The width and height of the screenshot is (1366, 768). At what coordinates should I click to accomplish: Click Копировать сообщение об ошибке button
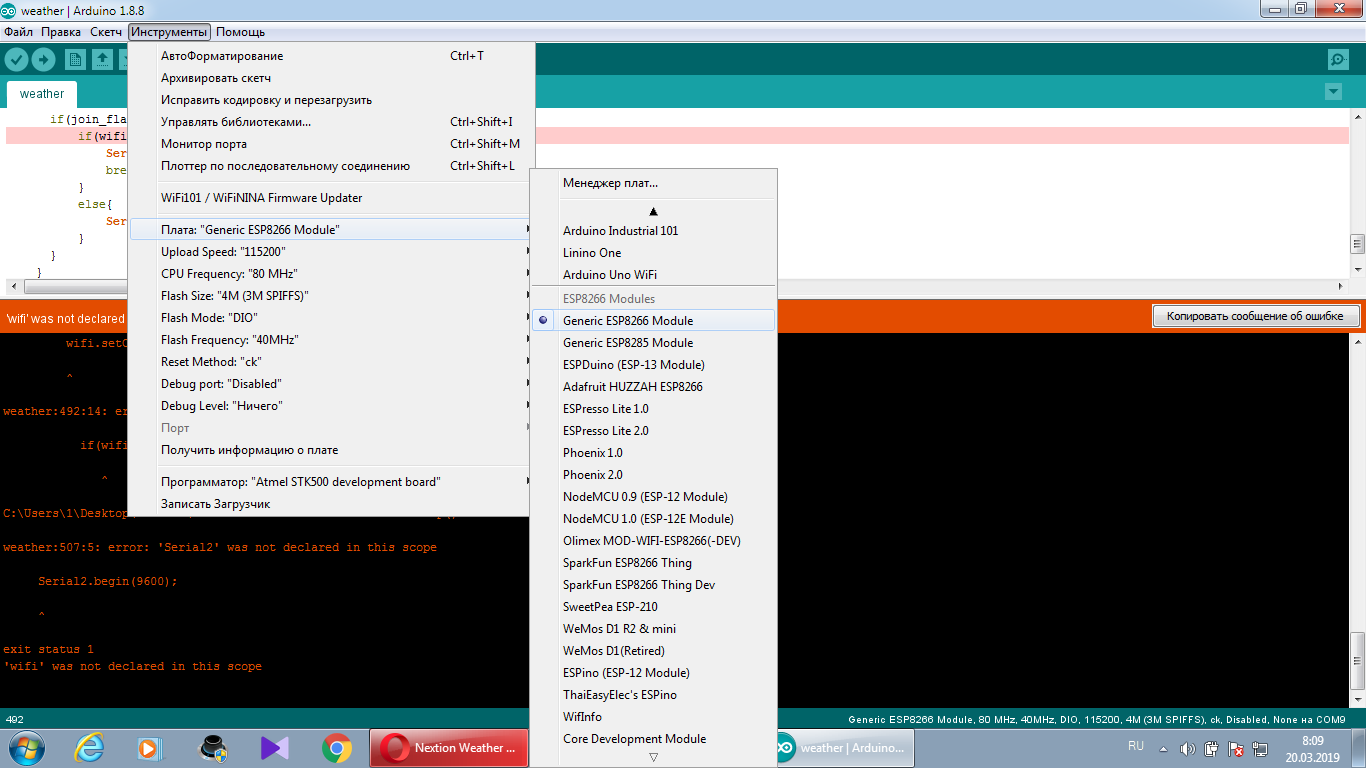[1255, 316]
